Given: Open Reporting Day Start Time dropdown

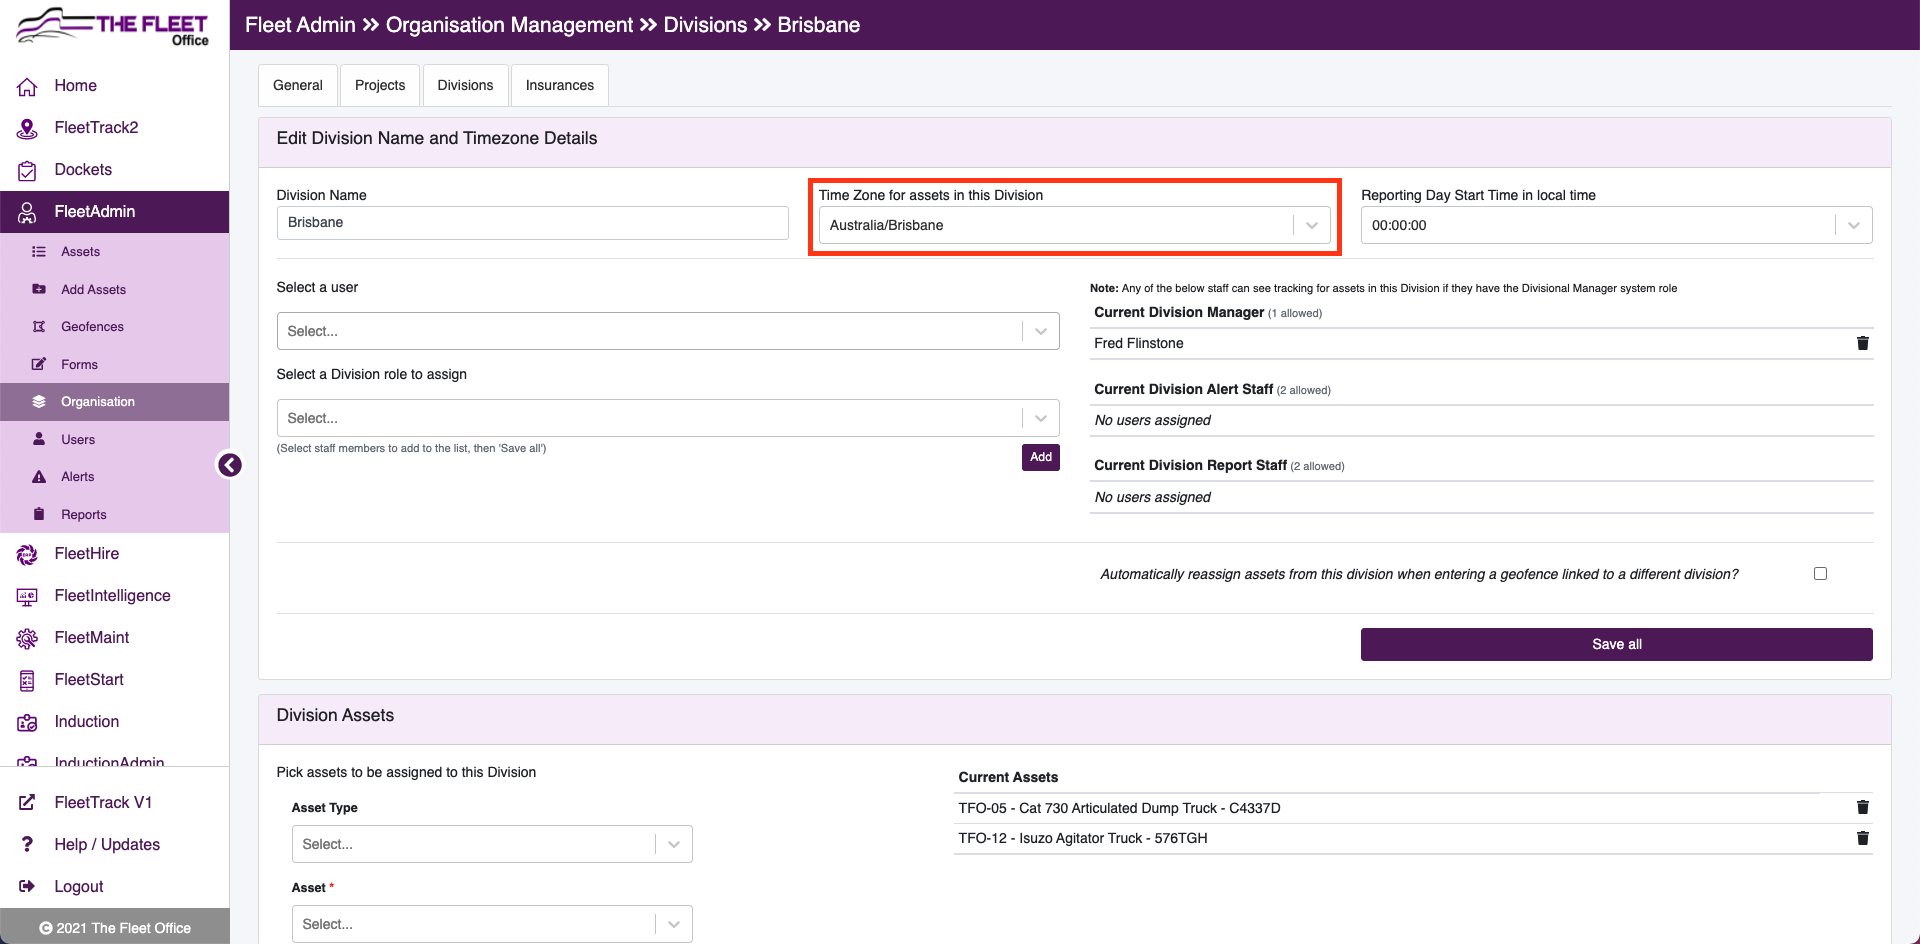Looking at the screenshot, I should [1616, 225].
